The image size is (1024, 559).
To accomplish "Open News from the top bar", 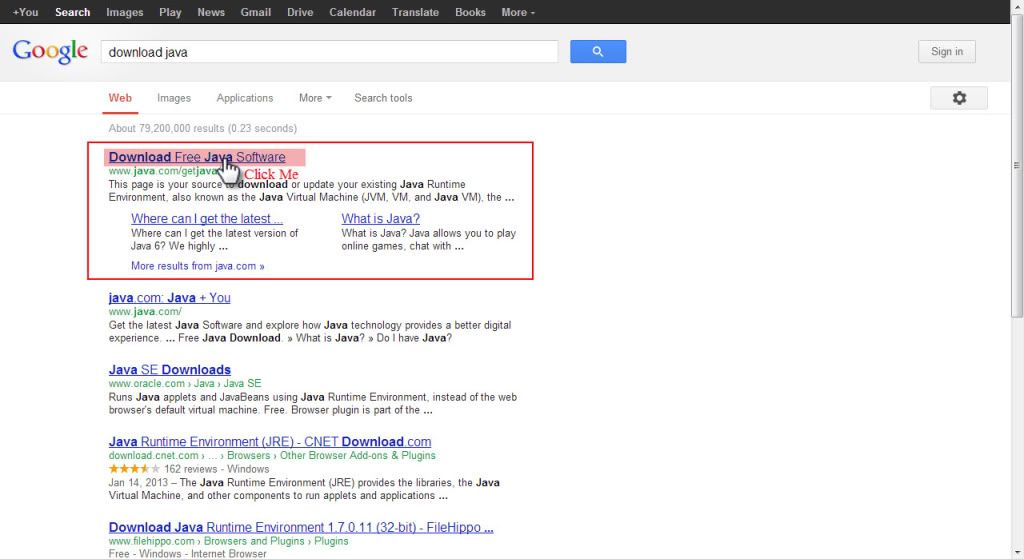I will (211, 12).
